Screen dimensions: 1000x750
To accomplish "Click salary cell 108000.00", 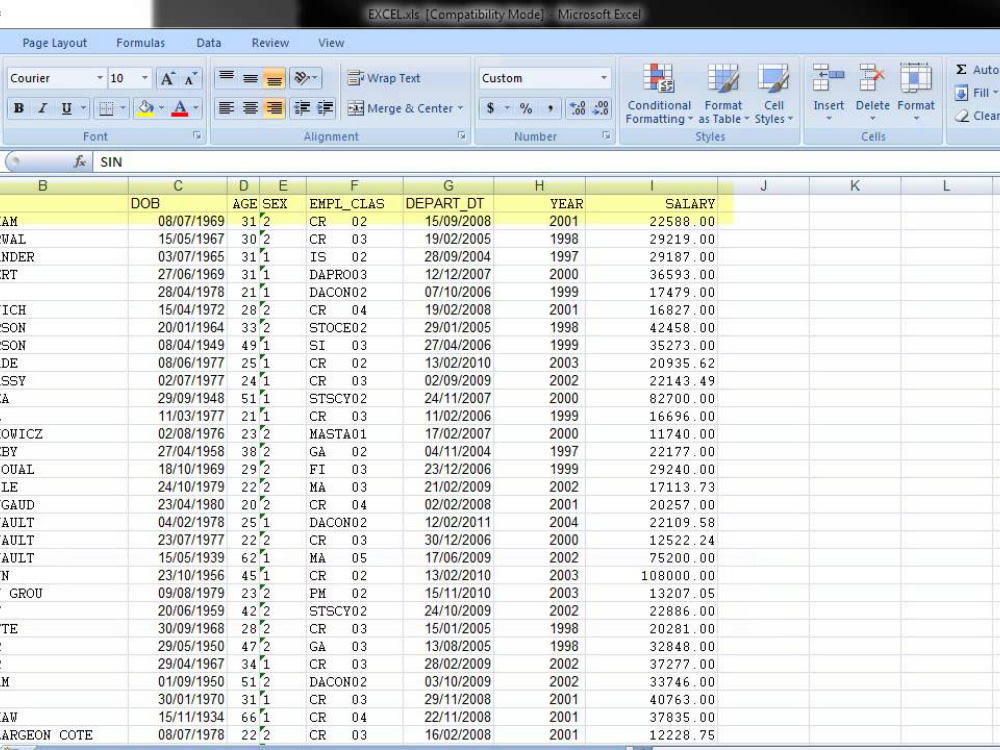I will (652, 575).
